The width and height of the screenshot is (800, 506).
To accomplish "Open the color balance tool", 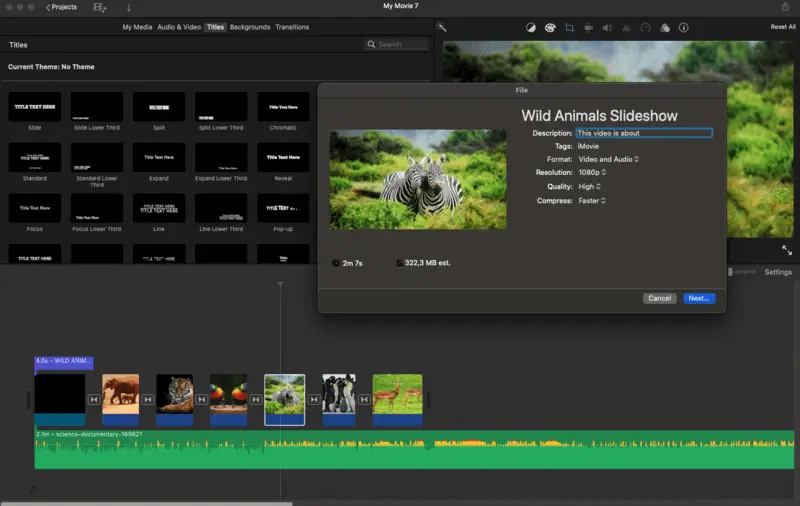I will 530,27.
